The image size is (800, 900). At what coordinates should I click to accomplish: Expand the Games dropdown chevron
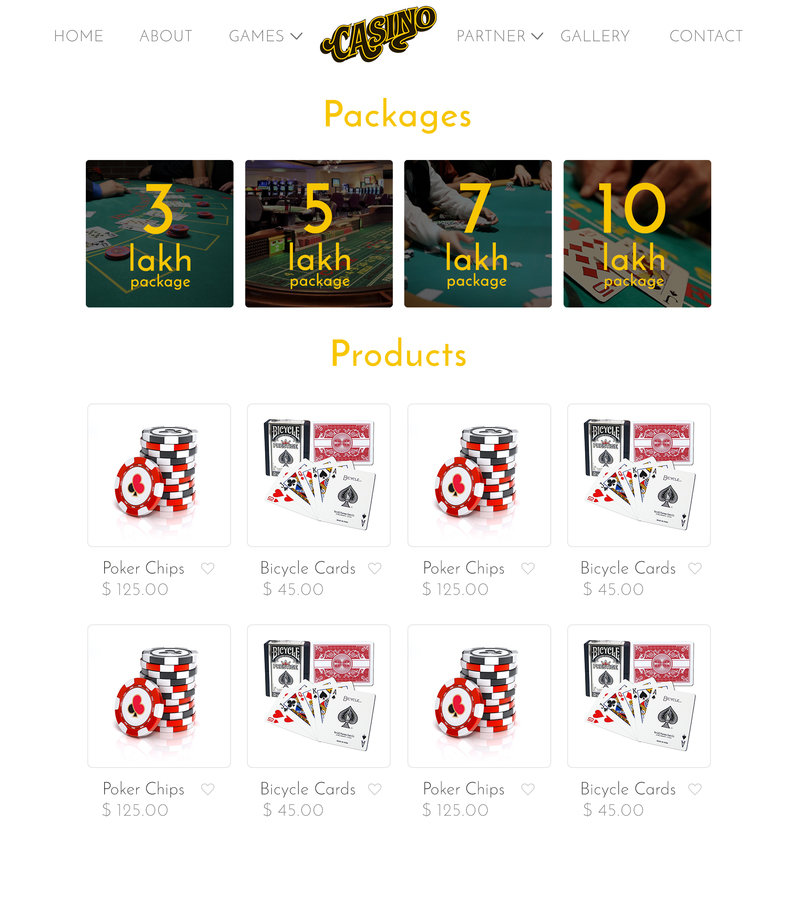click(296, 36)
